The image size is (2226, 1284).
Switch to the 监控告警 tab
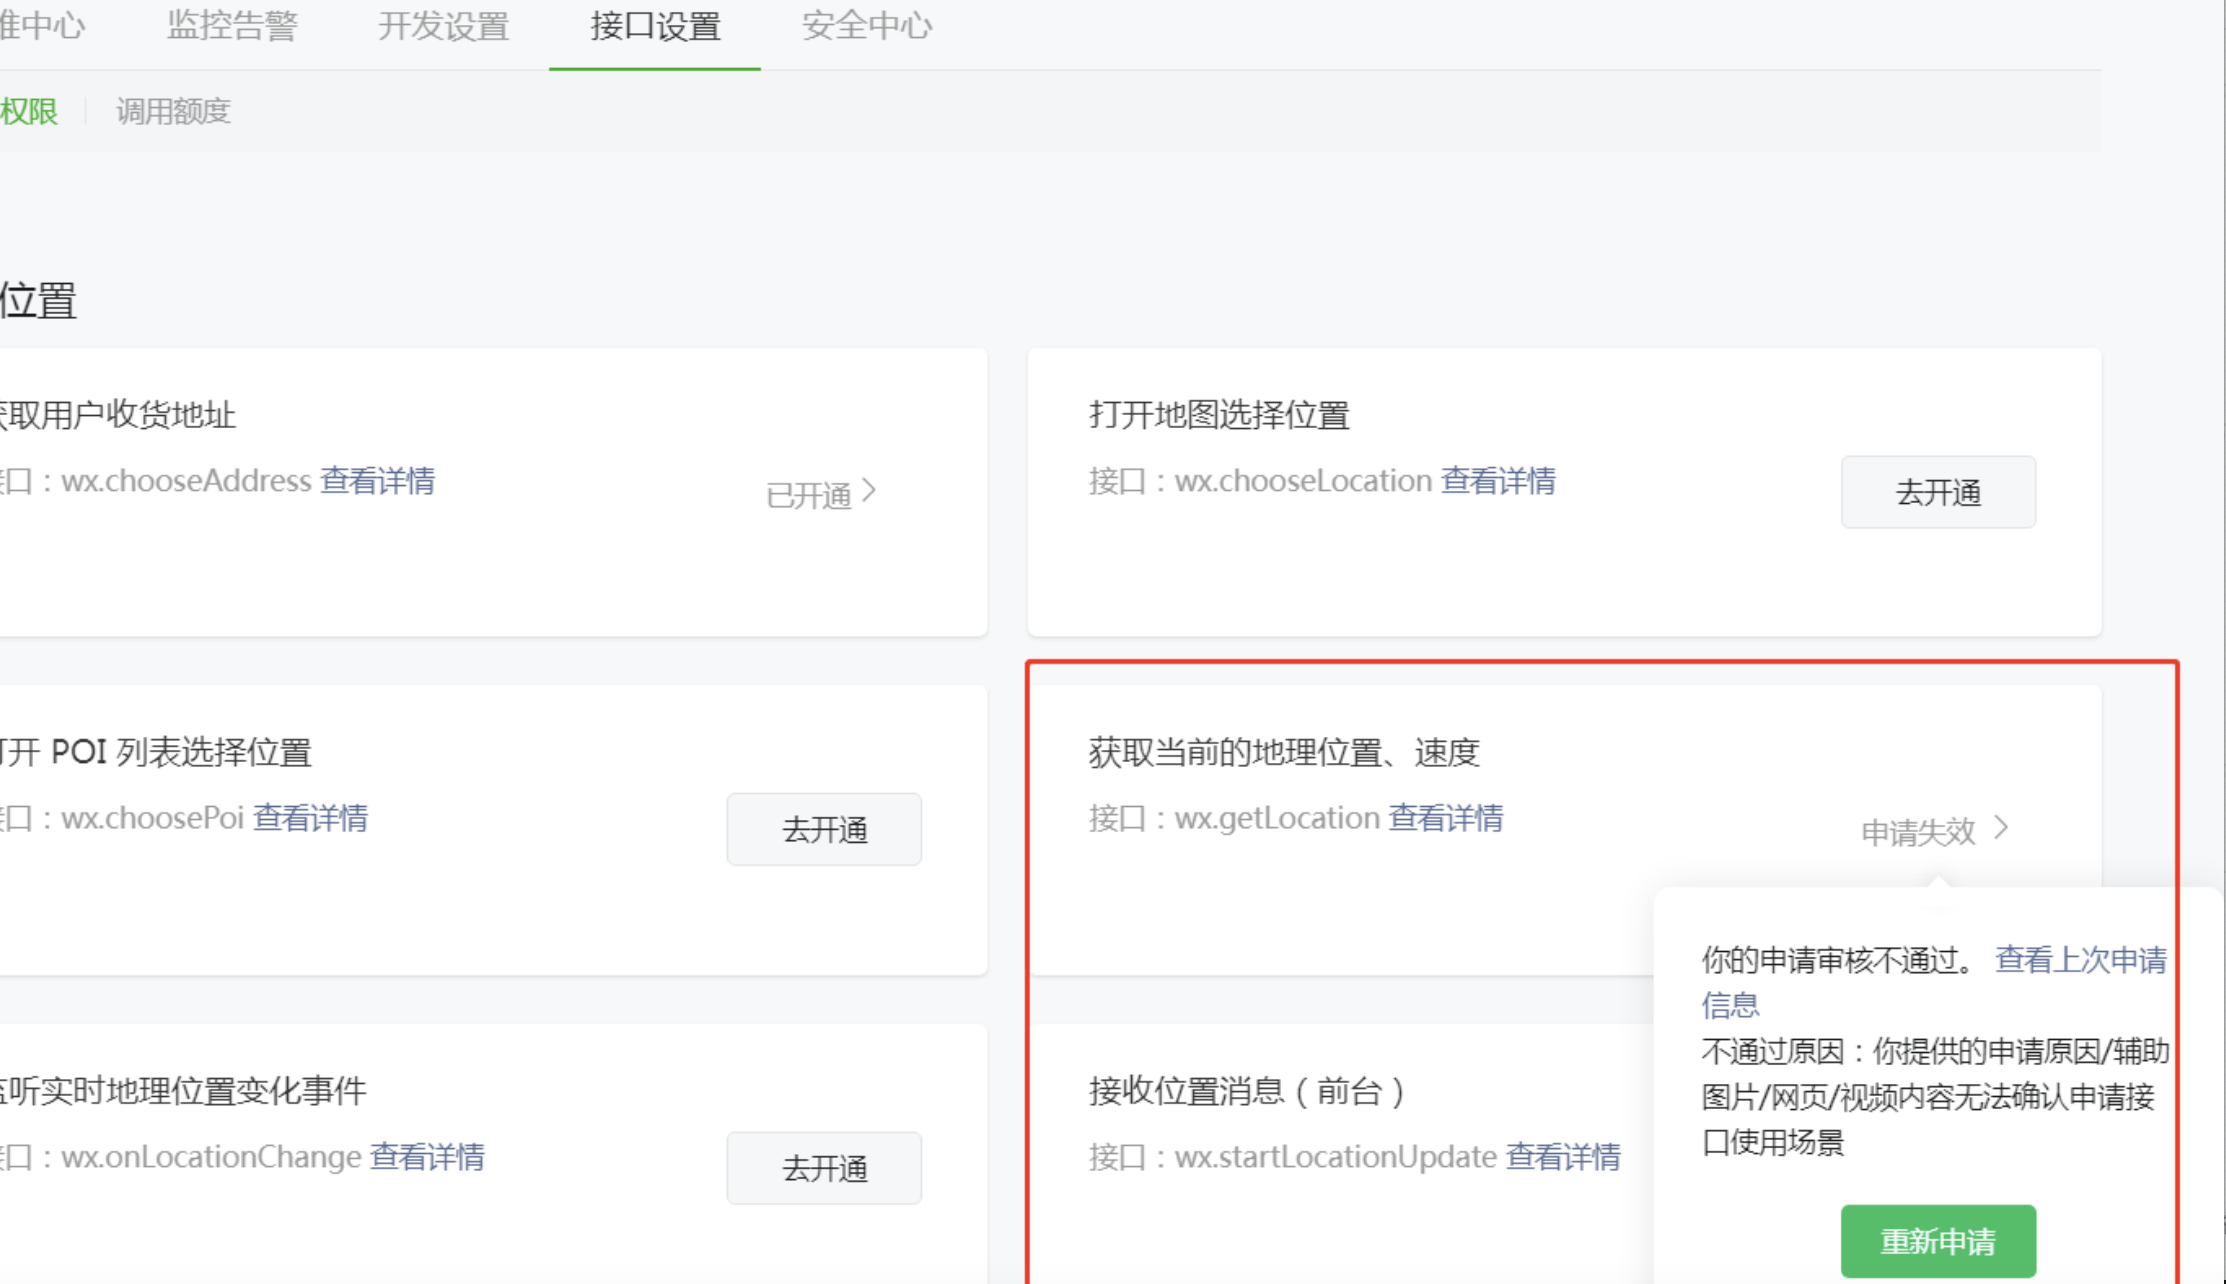232,26
